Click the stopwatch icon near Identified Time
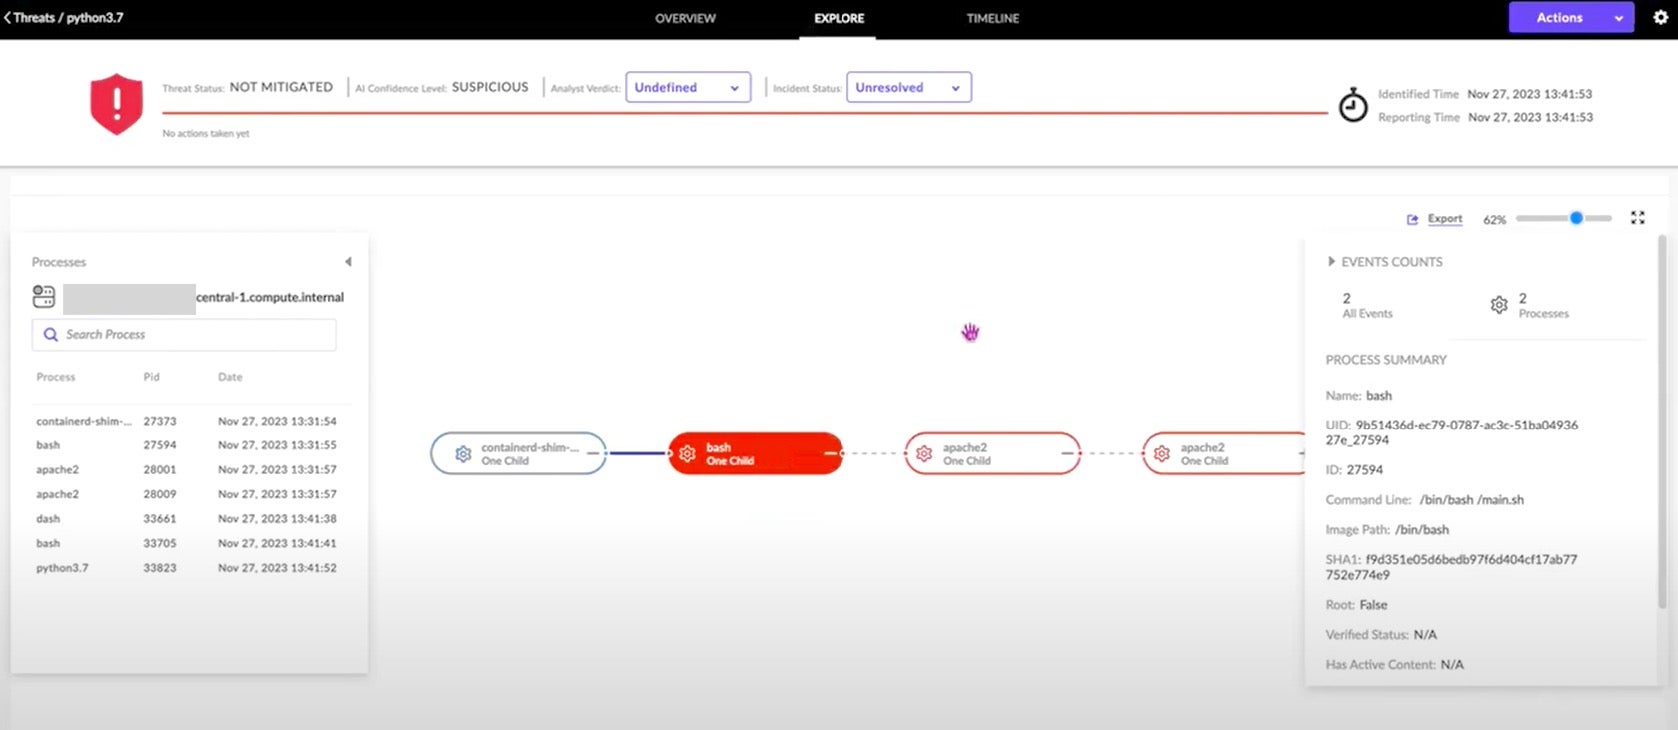The width and height of the screenshot is (1678, 730). (x=1353, y=105)
